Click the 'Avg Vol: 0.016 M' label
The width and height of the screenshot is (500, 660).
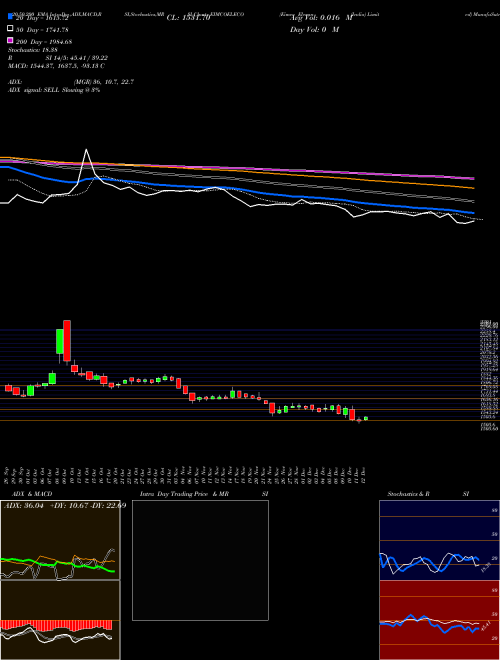coord(321,18)
